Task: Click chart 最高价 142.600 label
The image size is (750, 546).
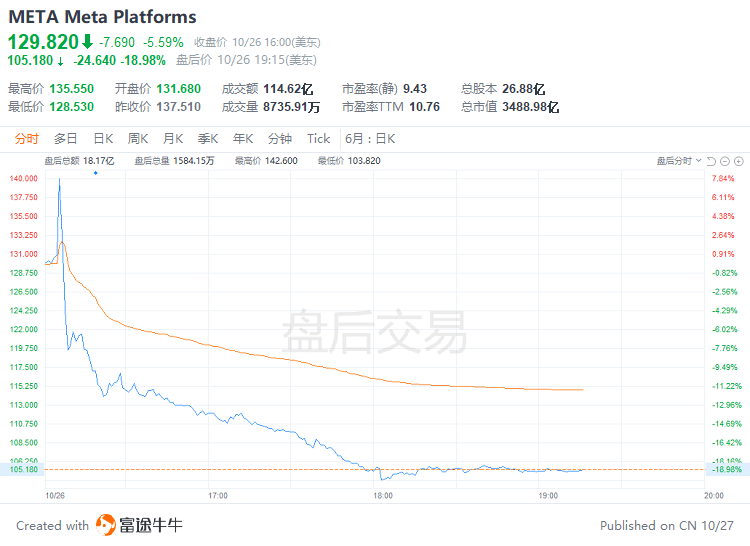Action: 266,161
